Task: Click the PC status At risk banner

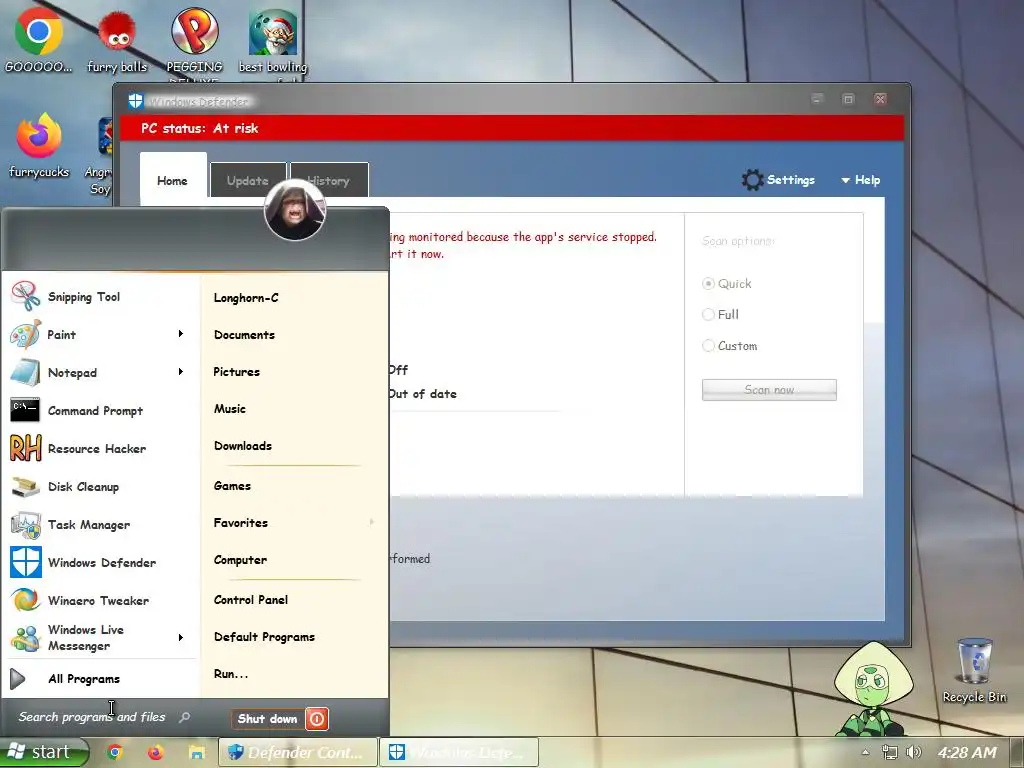Action: [x=512, y=128]
